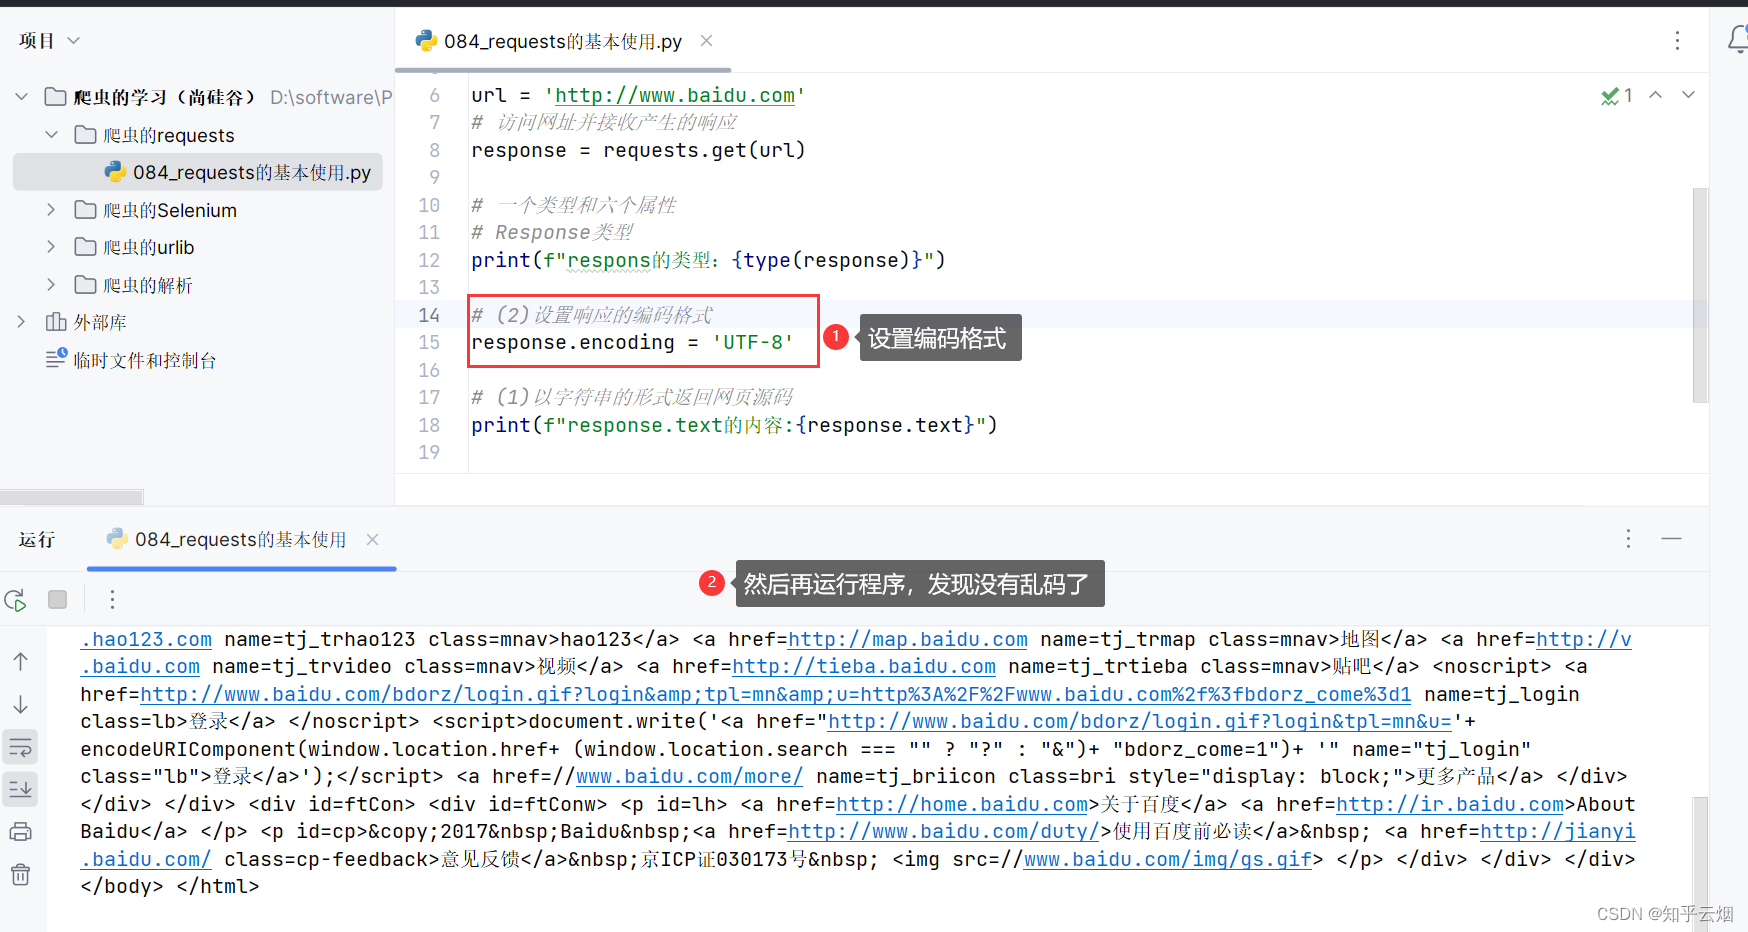Switch to the 084_requests的基本使用 Run tab
1748x932 pixels.
click(241, 539)
